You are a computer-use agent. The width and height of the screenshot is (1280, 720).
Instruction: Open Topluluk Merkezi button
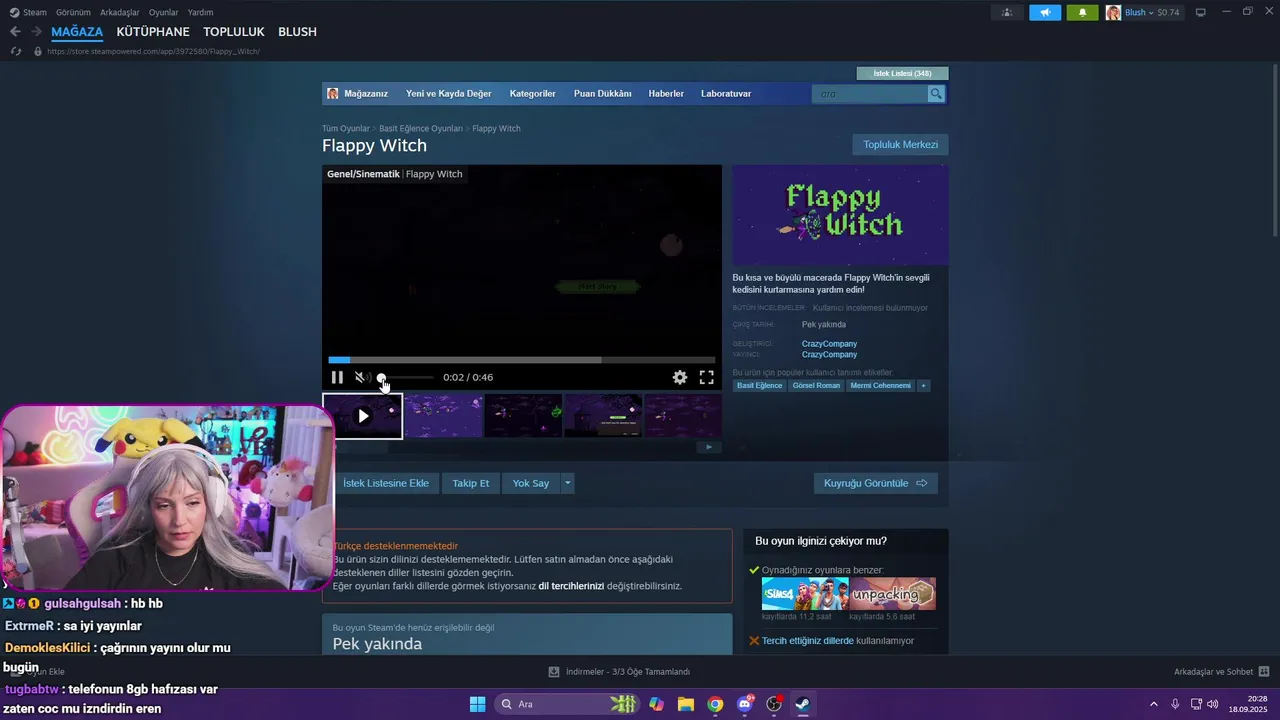[x=901, y=145]
